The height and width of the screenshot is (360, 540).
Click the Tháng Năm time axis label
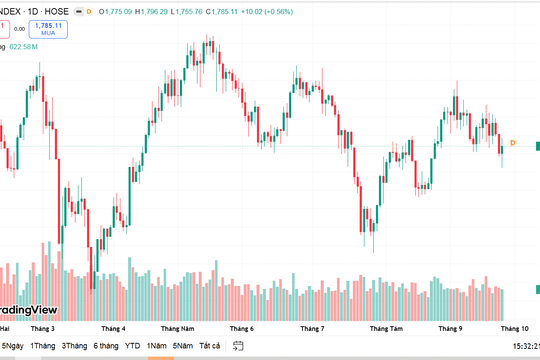coord(177,329)
